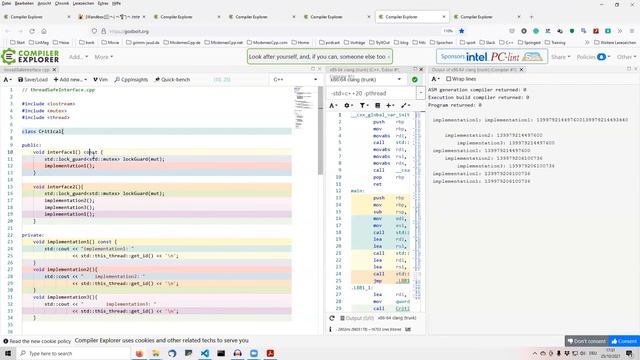This screenshot has height=360, width=640.
Task: Open the assembly filter funnel menu
Action: (363, 105)
